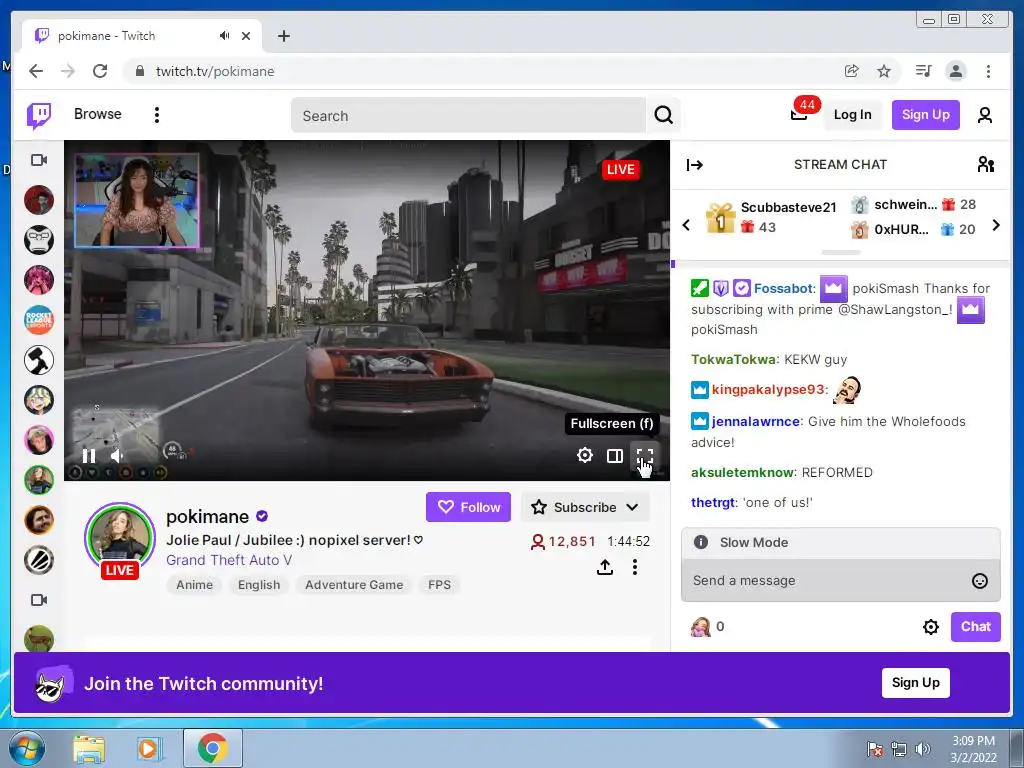The image size is (1024, 768).
Task: Select the English tag
Action: tap(259, 585)
